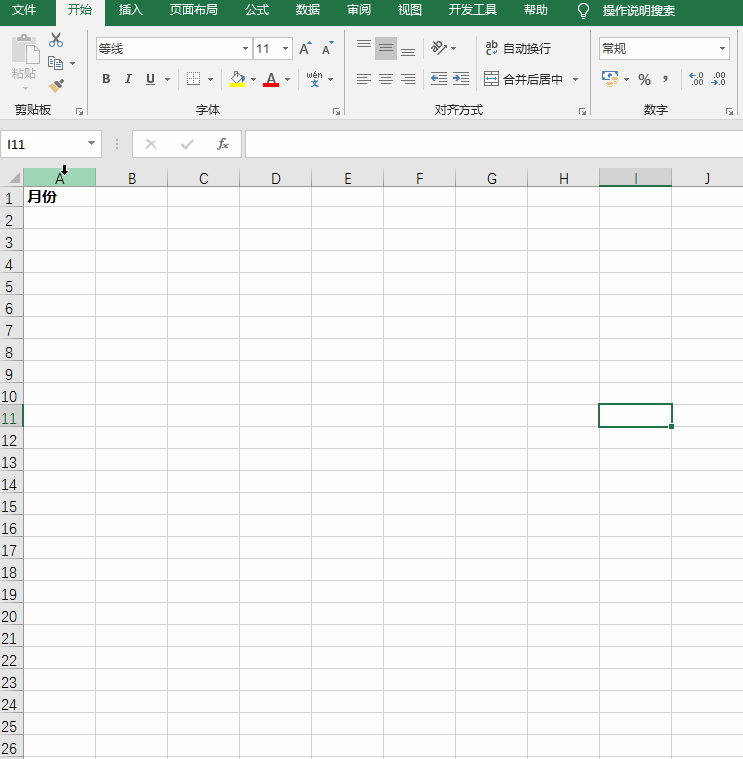Click the lightbulb icon beside 操作说明搜索

(x=583, y=11)
